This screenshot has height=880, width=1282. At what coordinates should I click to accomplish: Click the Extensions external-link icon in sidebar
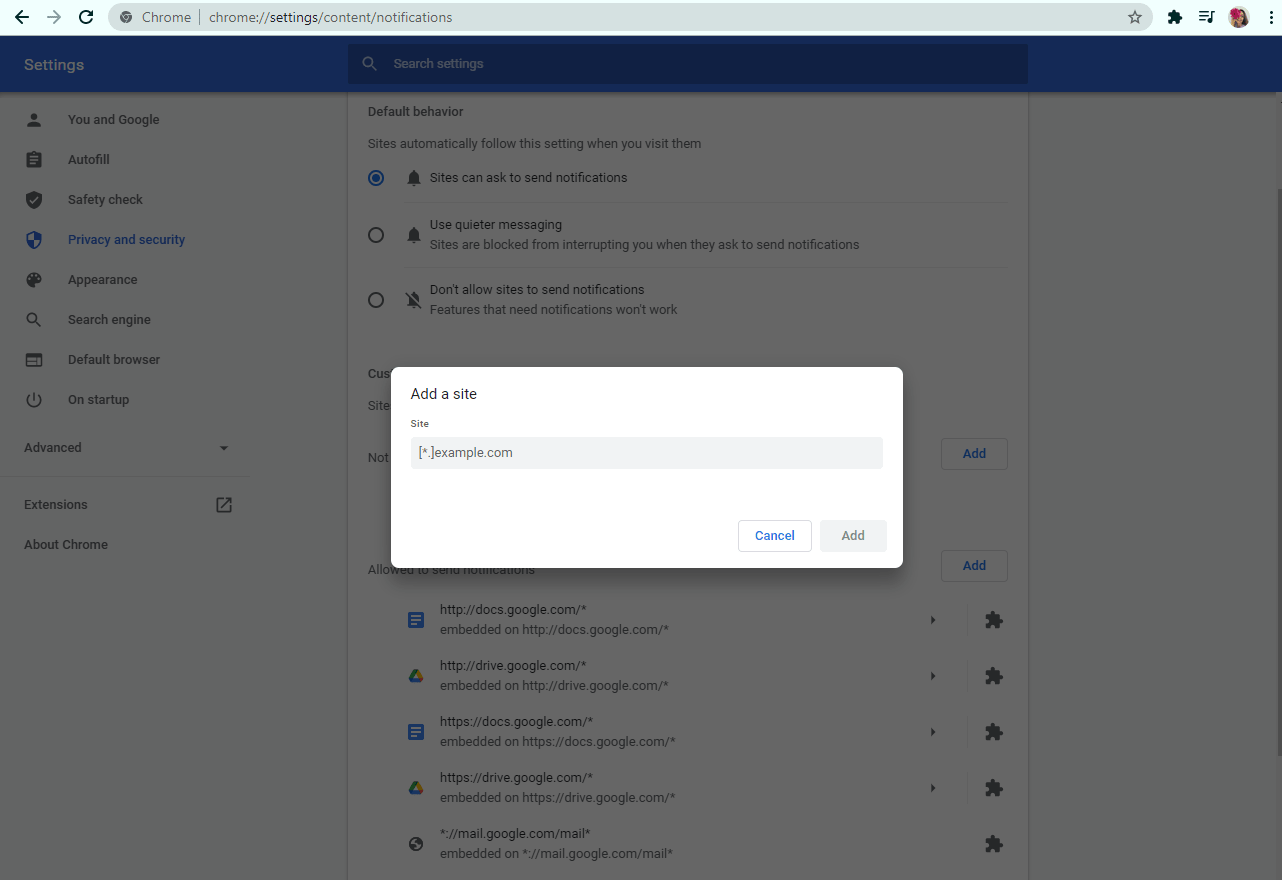(224, 505)
